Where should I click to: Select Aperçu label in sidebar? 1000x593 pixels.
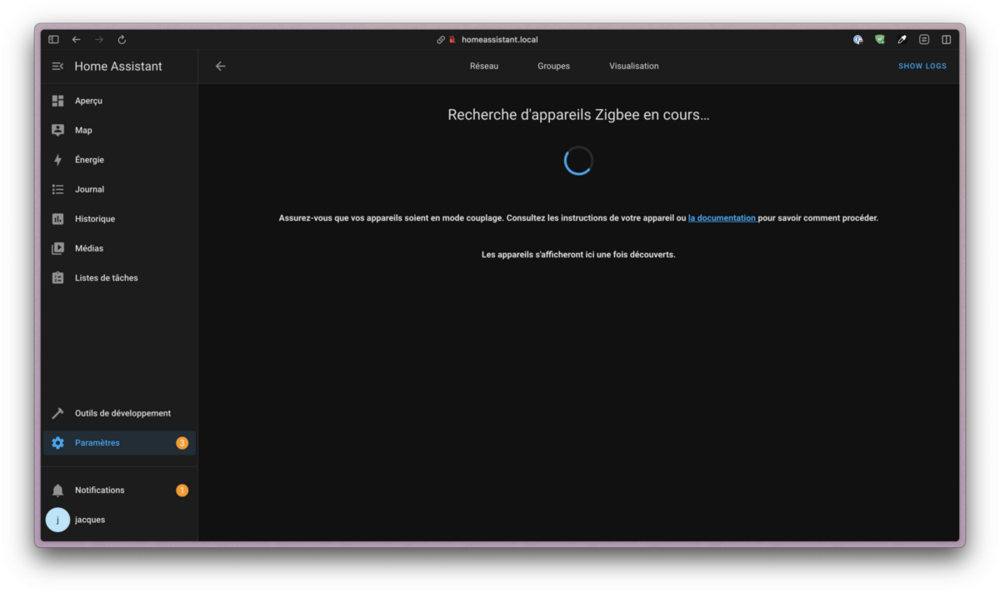click(89, 101)
